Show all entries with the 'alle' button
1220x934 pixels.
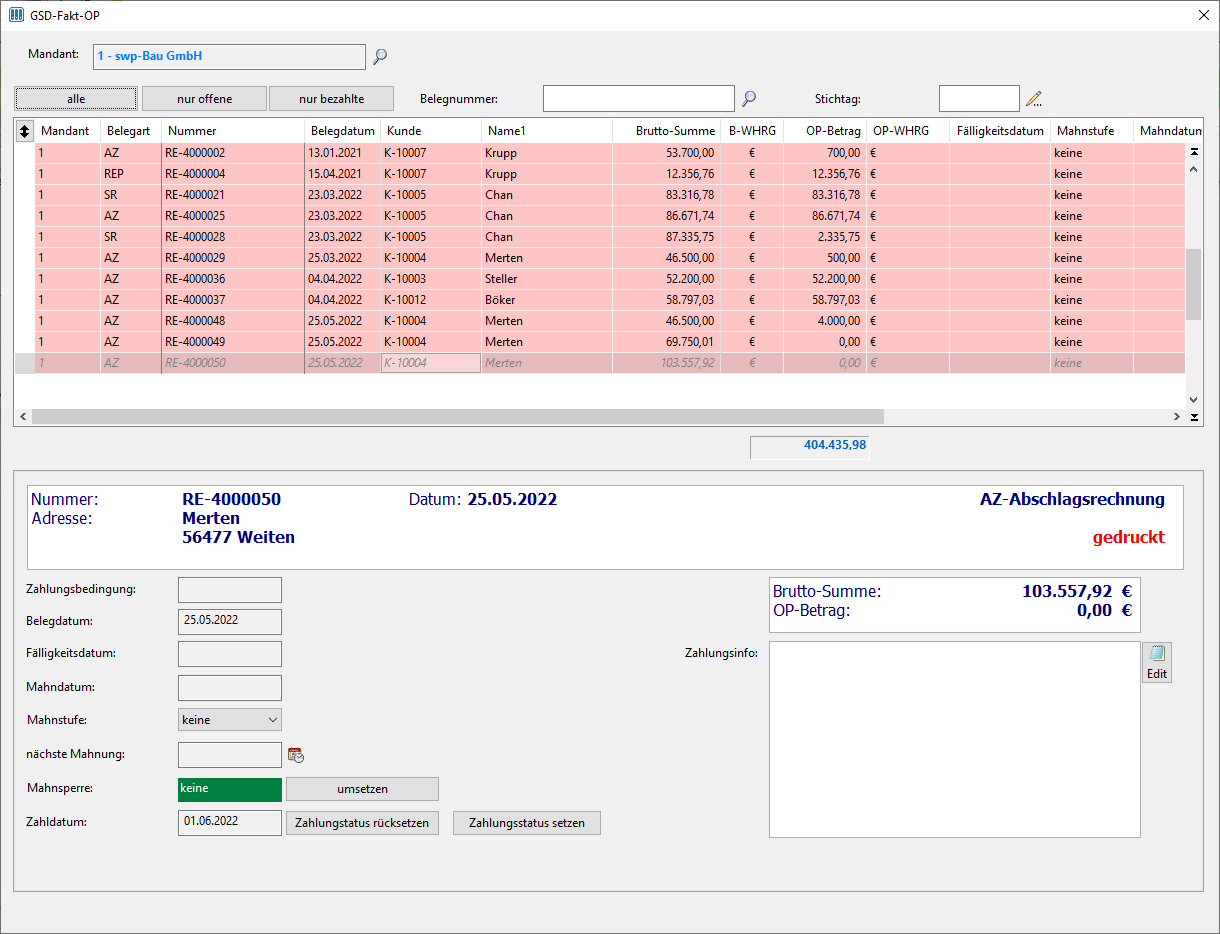tap(76, 98)
